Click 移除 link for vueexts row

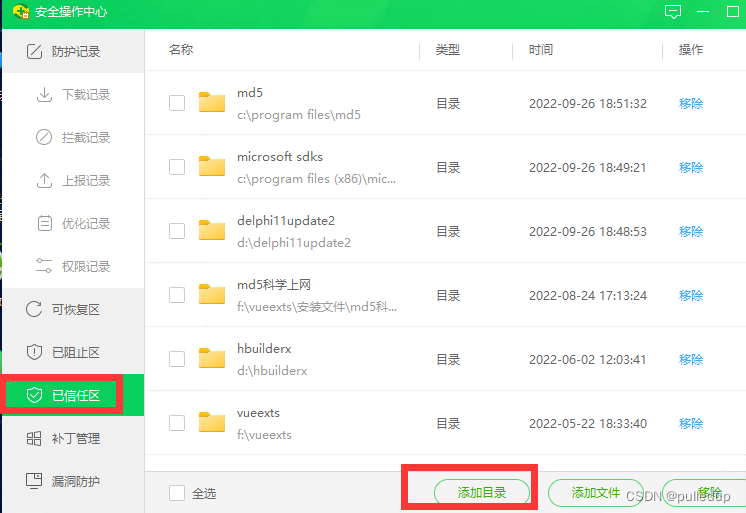691,423
